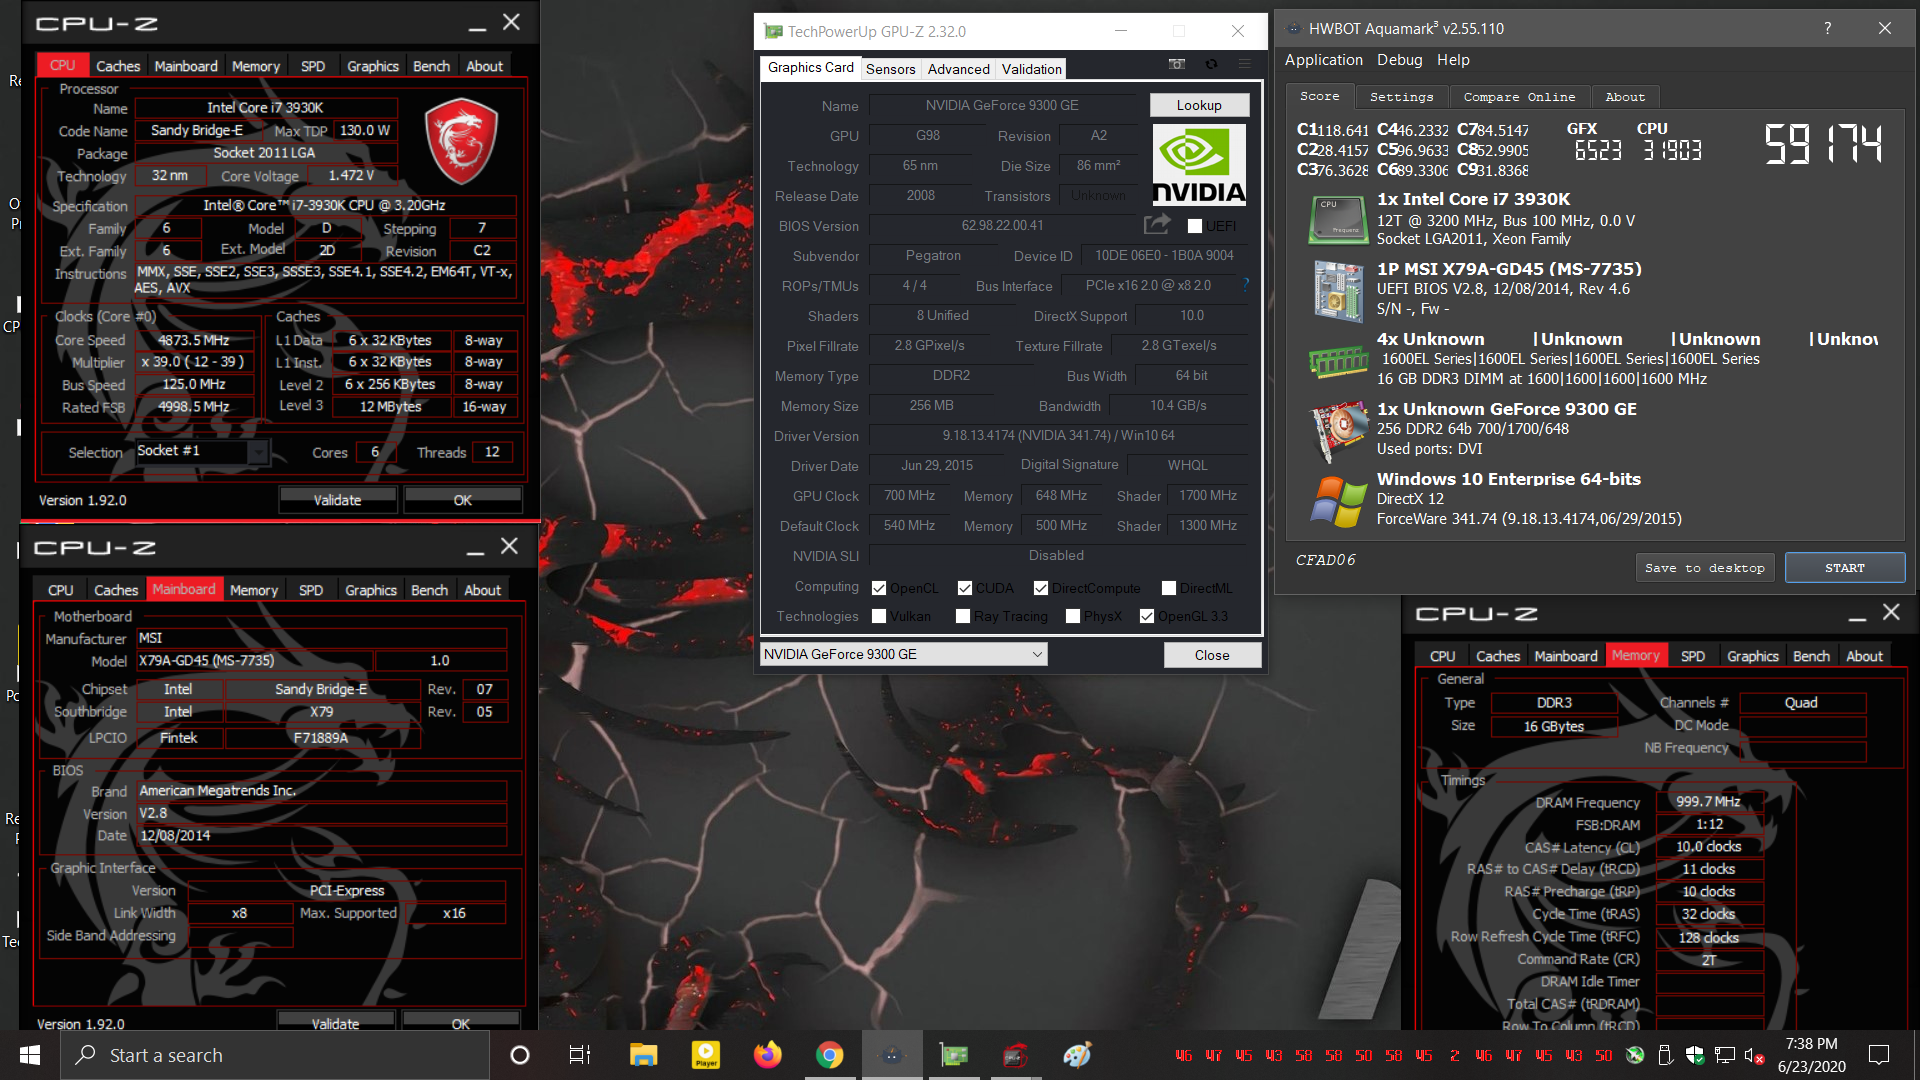
Task: Open the Help menu in HWBOT Aquamark
Action: (1453, 60)
